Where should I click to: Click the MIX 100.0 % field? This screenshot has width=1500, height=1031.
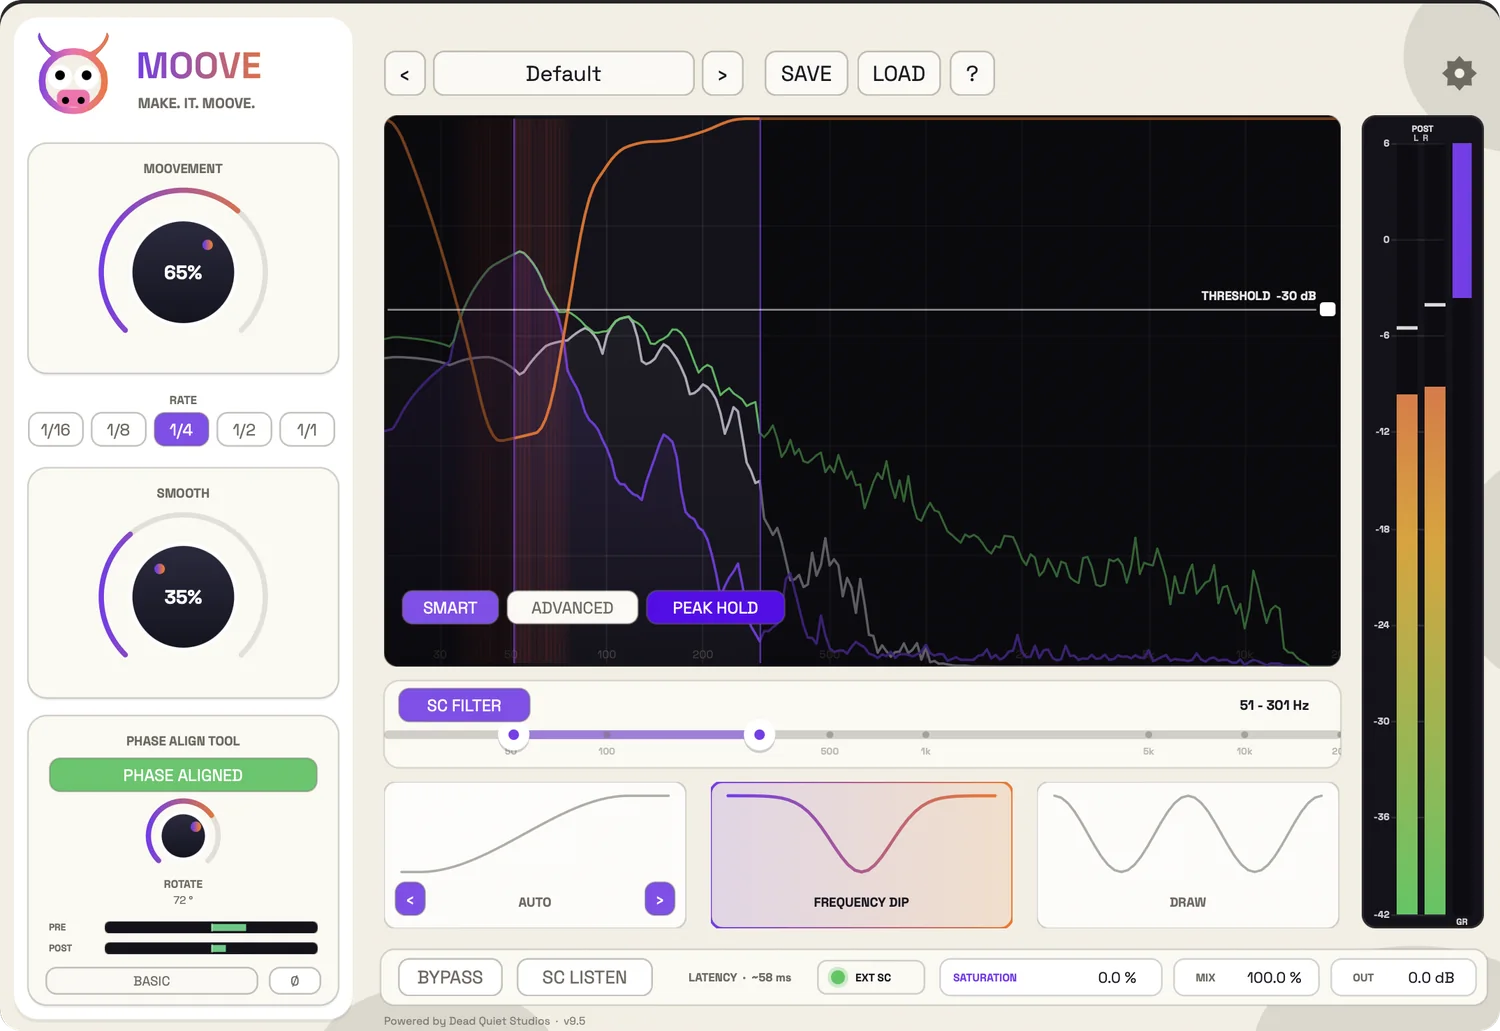tap(1246, 977)
